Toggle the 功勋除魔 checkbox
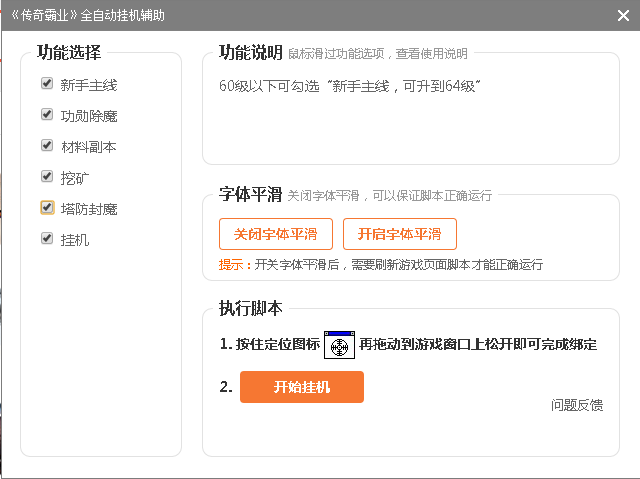Screen dimensions: 640x479 (x=47, y=115)
